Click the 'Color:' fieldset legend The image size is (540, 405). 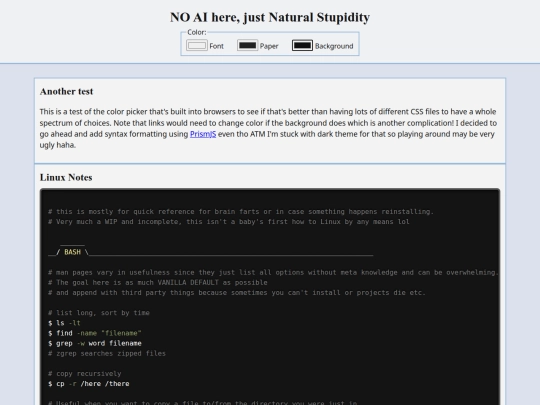click(197, 32)
